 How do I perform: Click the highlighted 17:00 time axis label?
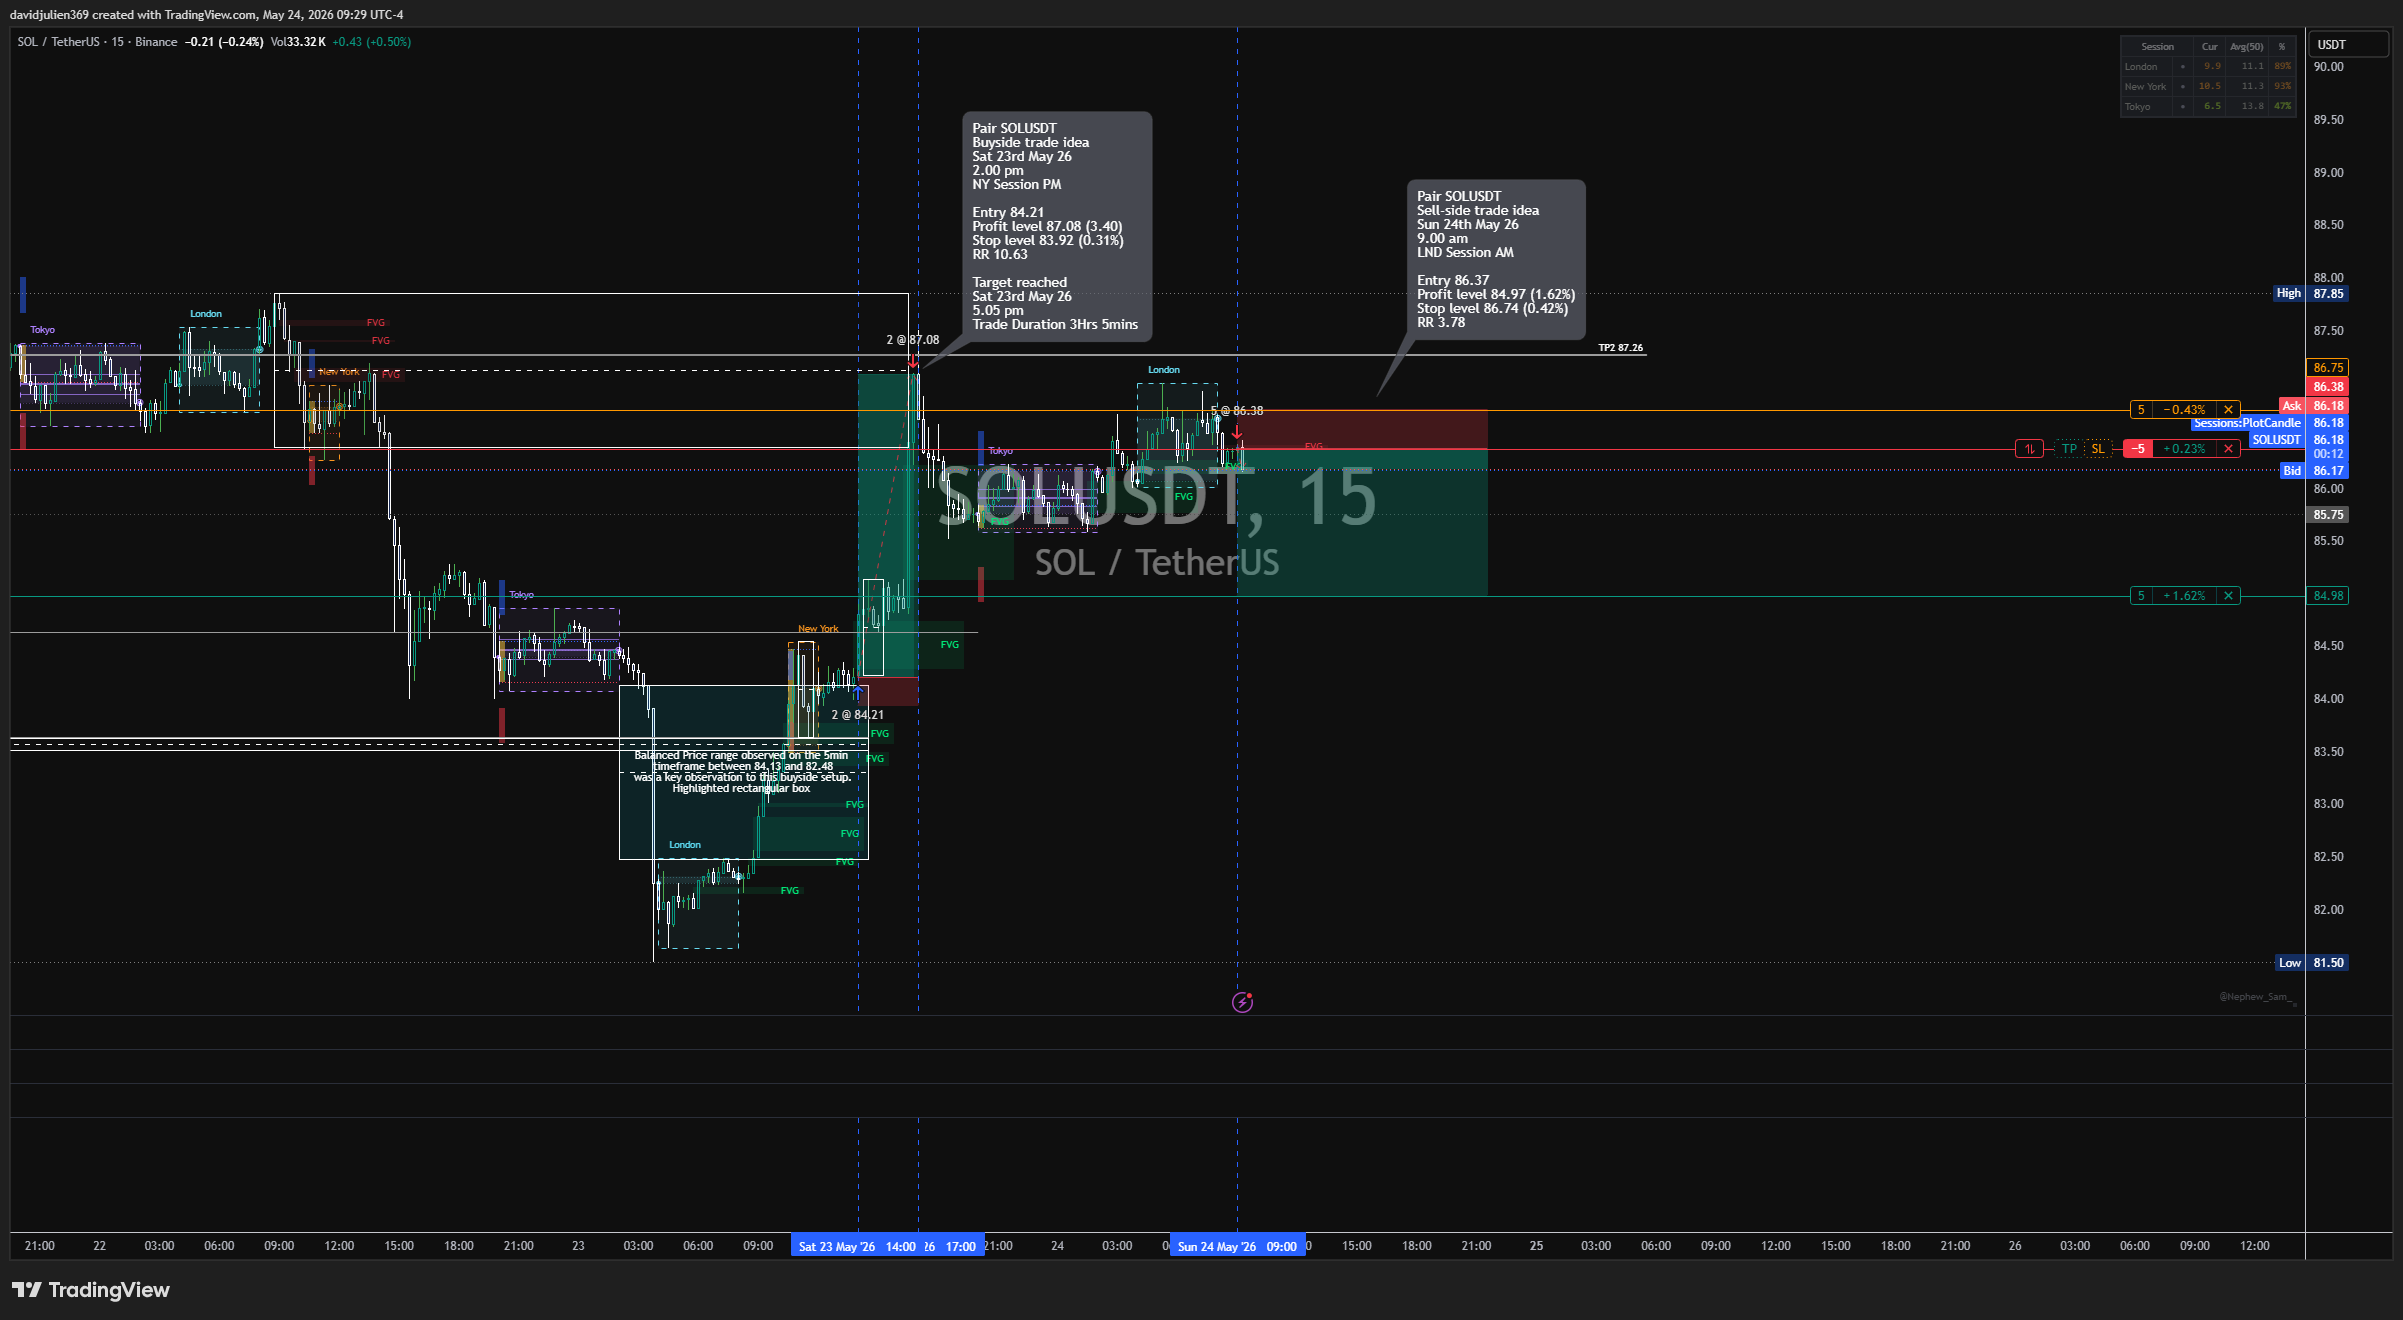(x=961, y=1247)
